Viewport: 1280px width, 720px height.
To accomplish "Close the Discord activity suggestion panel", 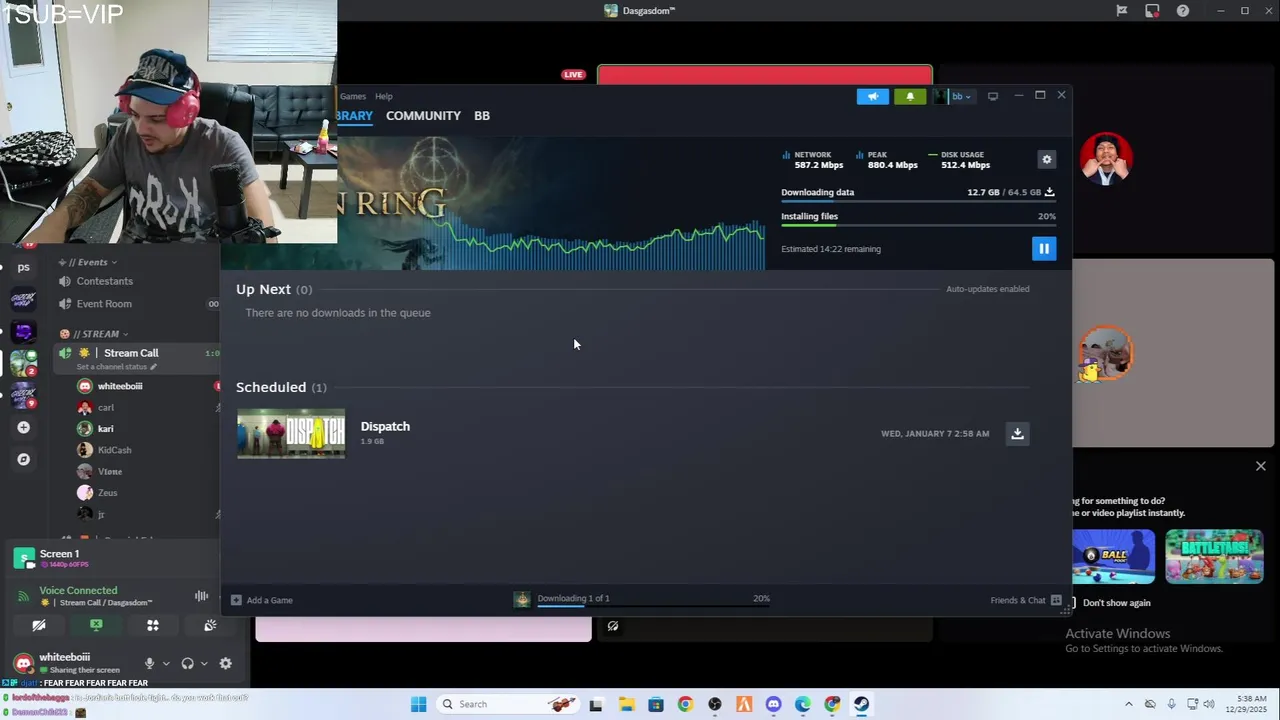I will 1260,466.
